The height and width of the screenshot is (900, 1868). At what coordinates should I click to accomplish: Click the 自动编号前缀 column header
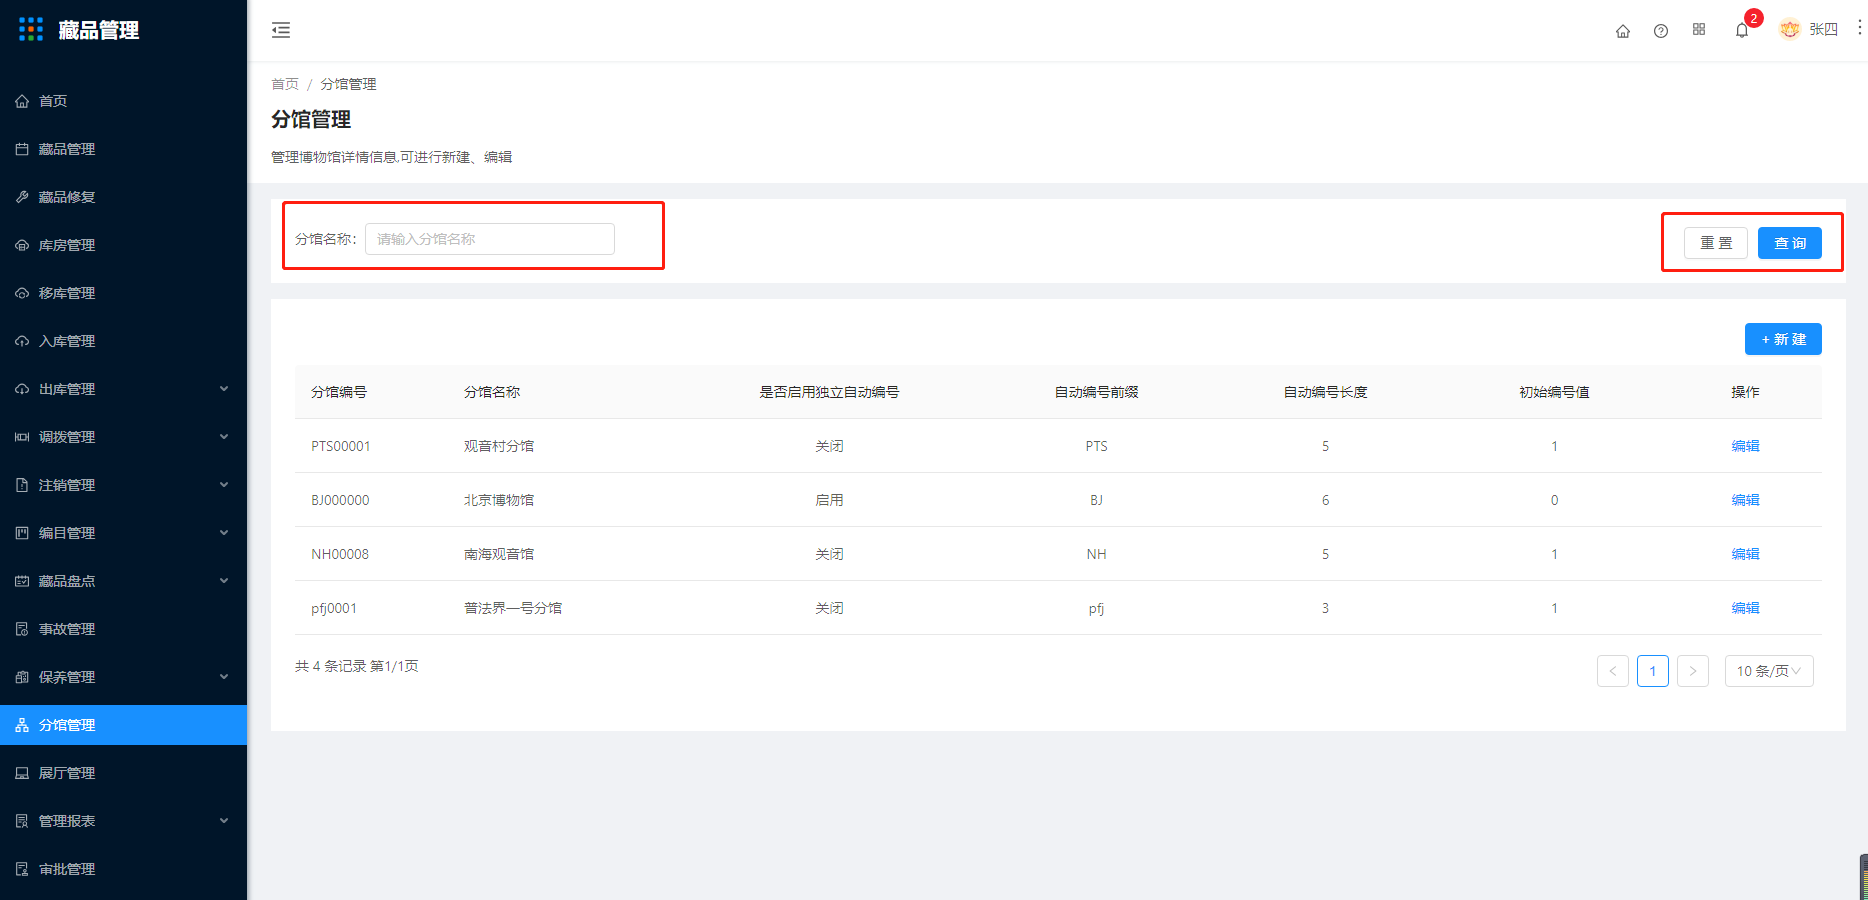point(1097,392)
